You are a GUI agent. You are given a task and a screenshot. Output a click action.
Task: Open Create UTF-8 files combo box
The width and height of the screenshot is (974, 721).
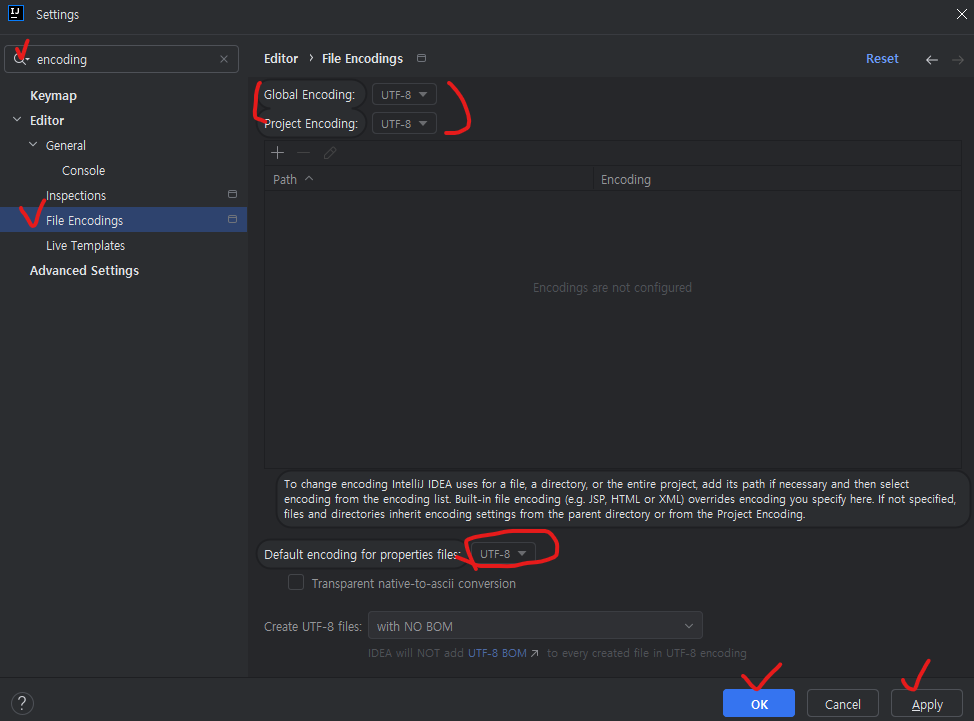click(x=535, y=625)
